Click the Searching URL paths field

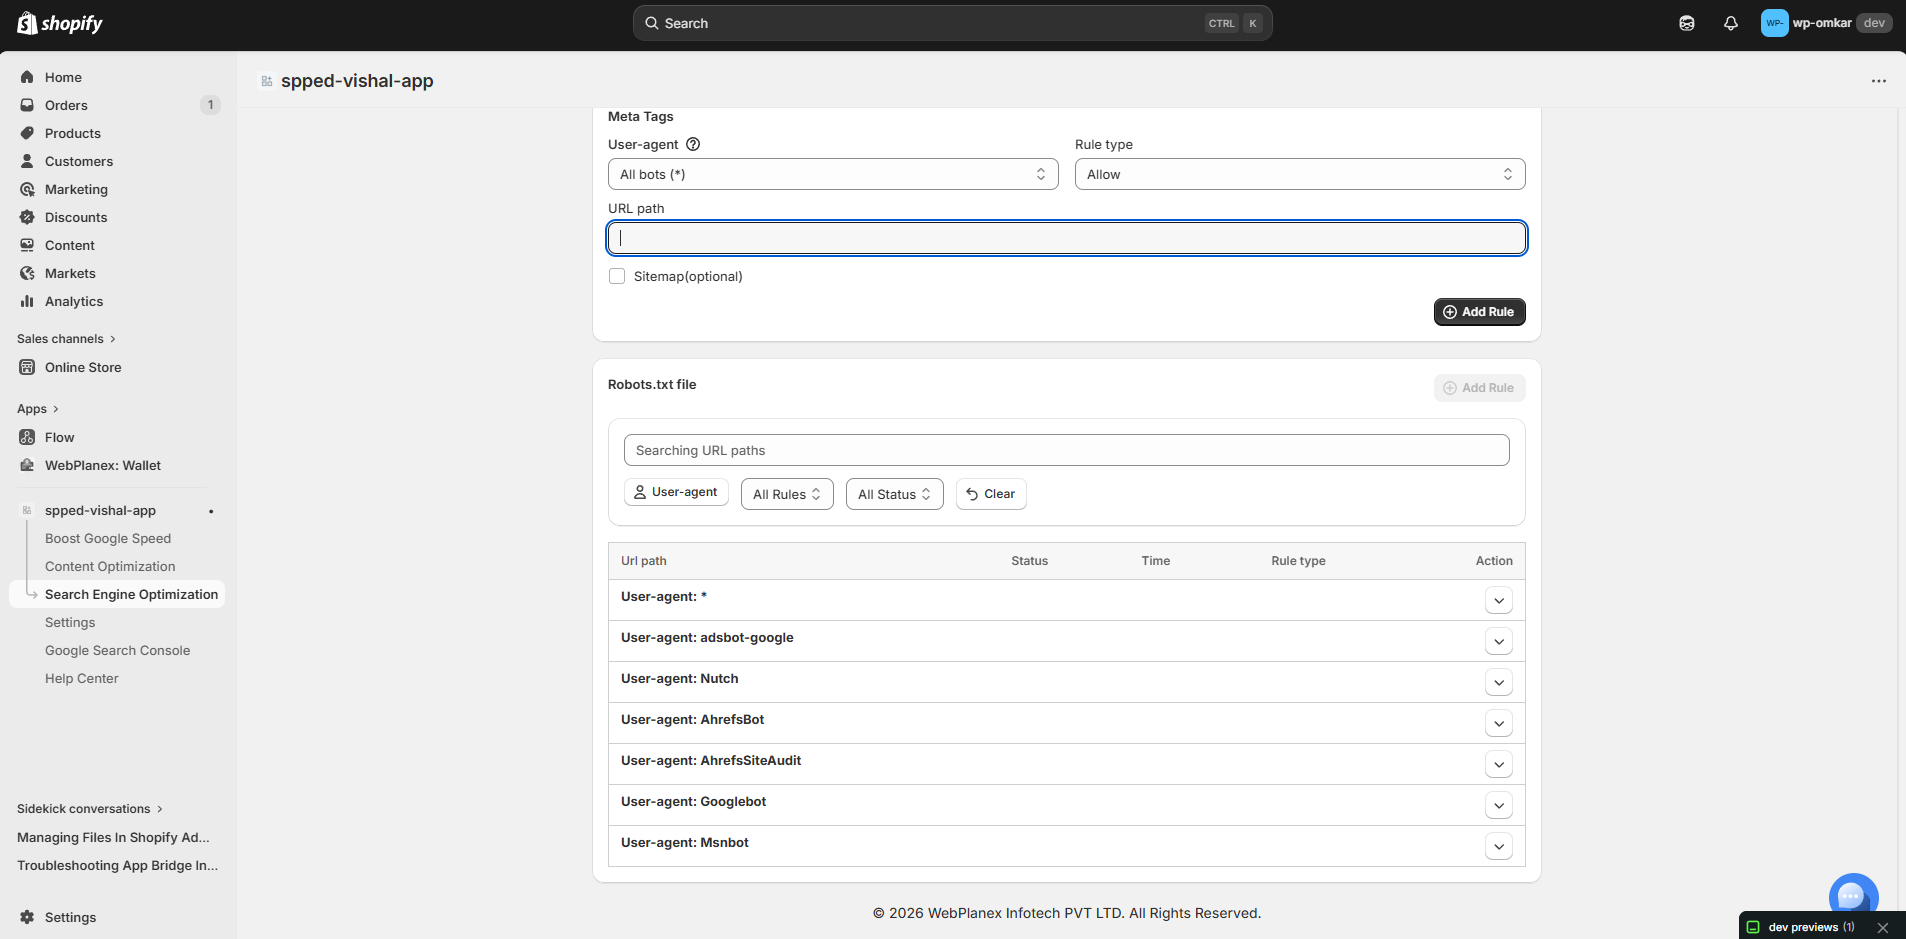pyautogui.click(x=1066, y=450)
